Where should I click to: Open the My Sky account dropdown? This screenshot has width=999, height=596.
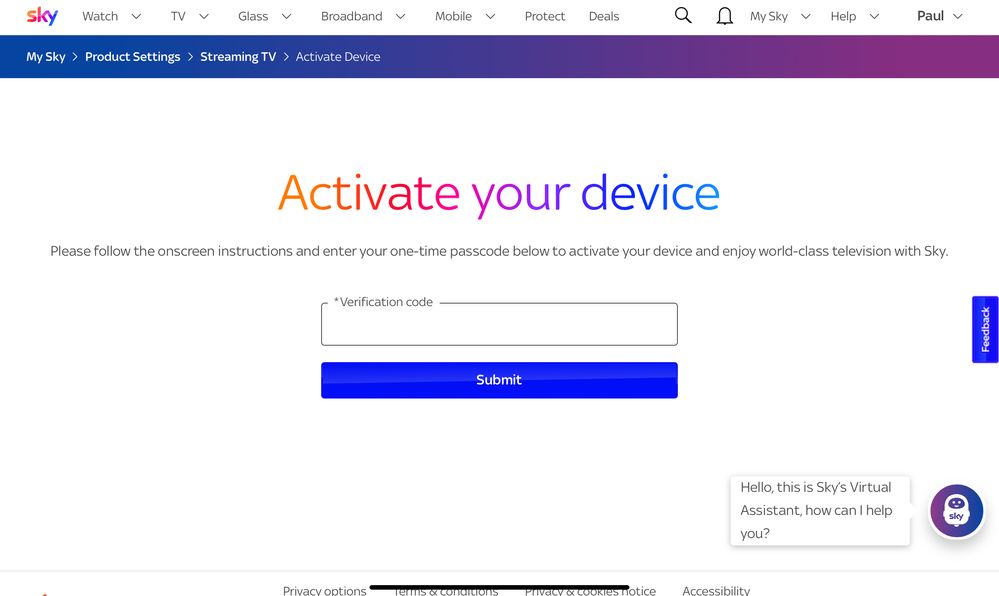pyautogui.click(x=780, y=16)
